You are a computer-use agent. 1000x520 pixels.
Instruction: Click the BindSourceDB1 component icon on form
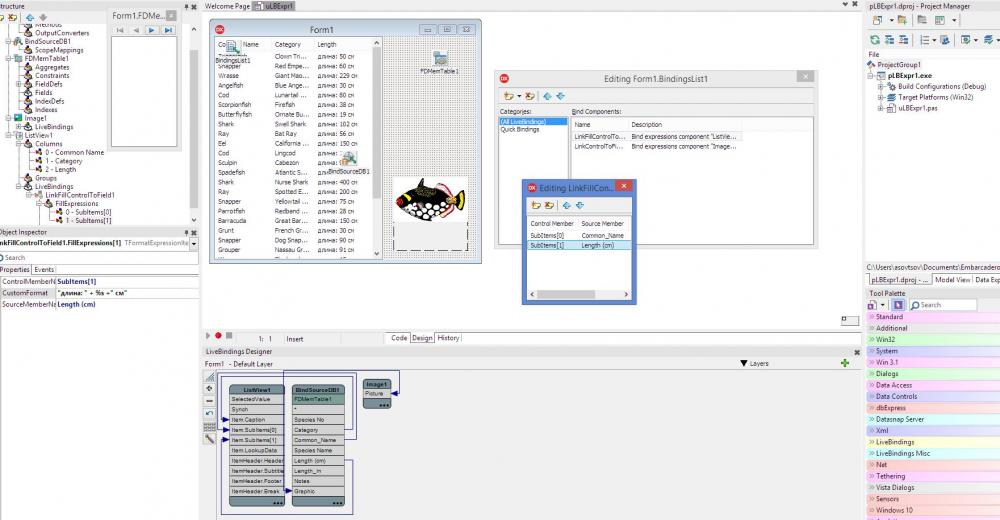[349, 159]
